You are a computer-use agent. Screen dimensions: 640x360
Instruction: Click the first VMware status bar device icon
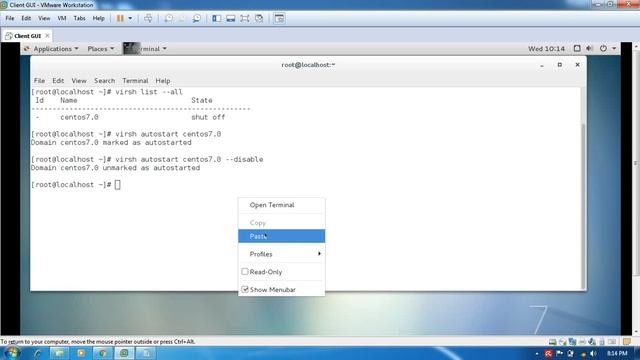click(x=552, y=342)
